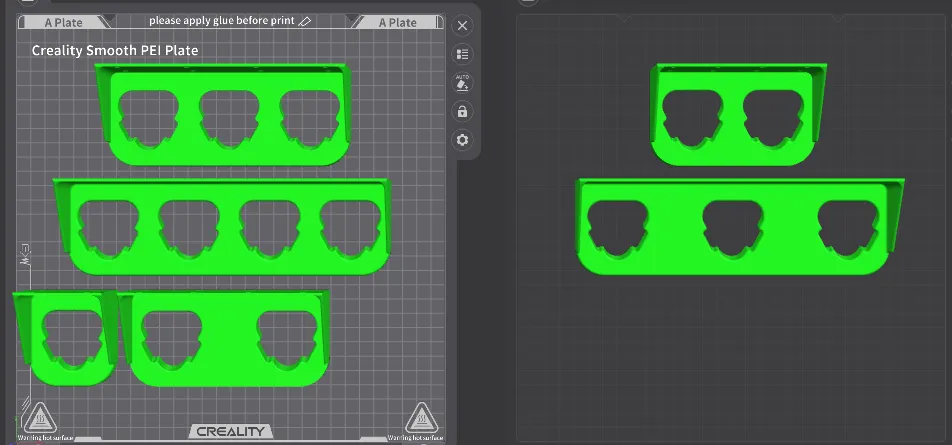The image size is (952, 445).
Task: Click the pencil icon to rename the plate
Action: (x=305, y=21)
